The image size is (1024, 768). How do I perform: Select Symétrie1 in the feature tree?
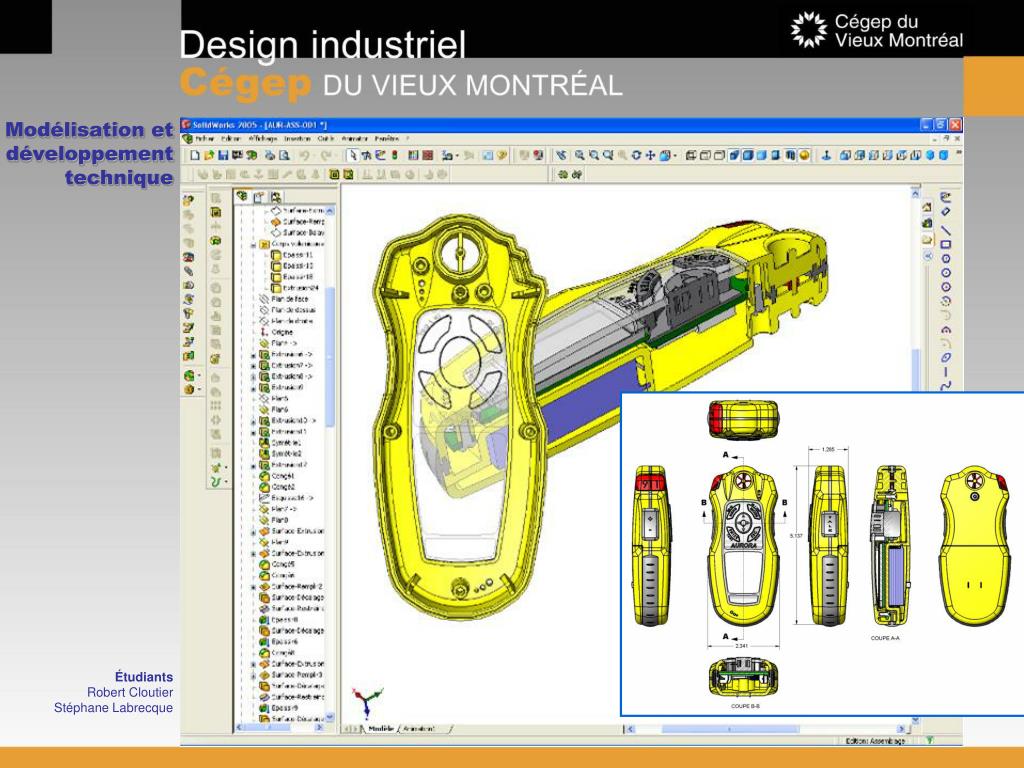tap(287, 443)
